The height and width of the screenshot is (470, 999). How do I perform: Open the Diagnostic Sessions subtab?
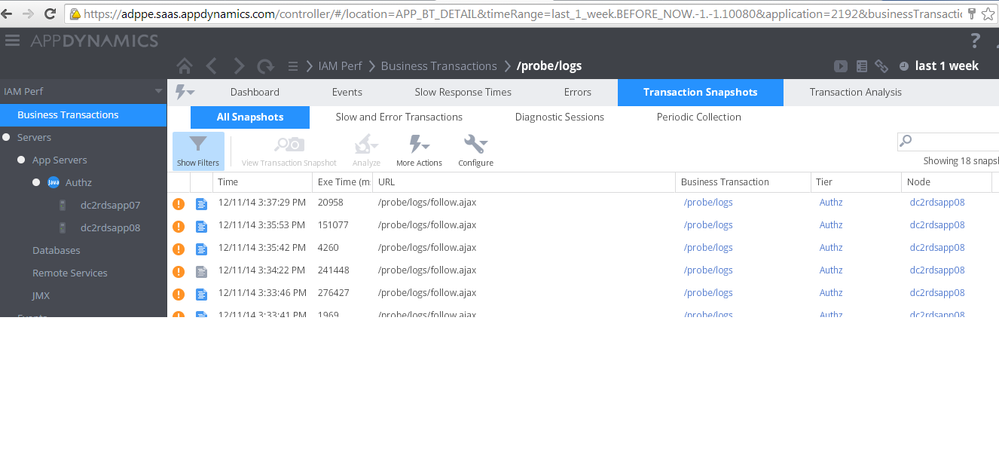[x=559, y=117]
